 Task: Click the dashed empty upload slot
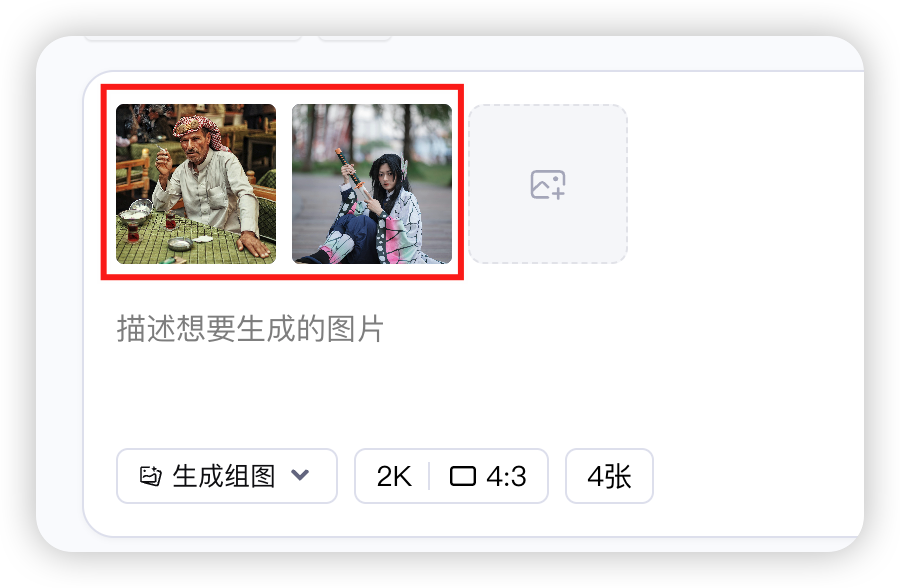pos(548,184)
